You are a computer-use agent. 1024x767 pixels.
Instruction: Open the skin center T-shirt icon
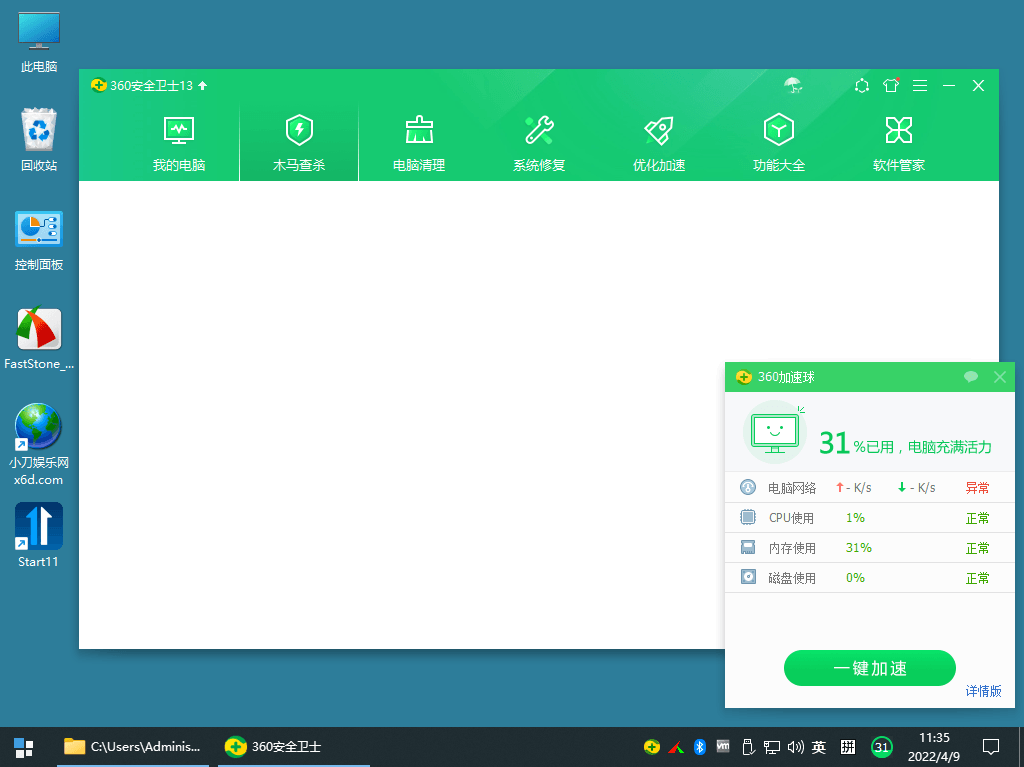[x=890, y=86]
